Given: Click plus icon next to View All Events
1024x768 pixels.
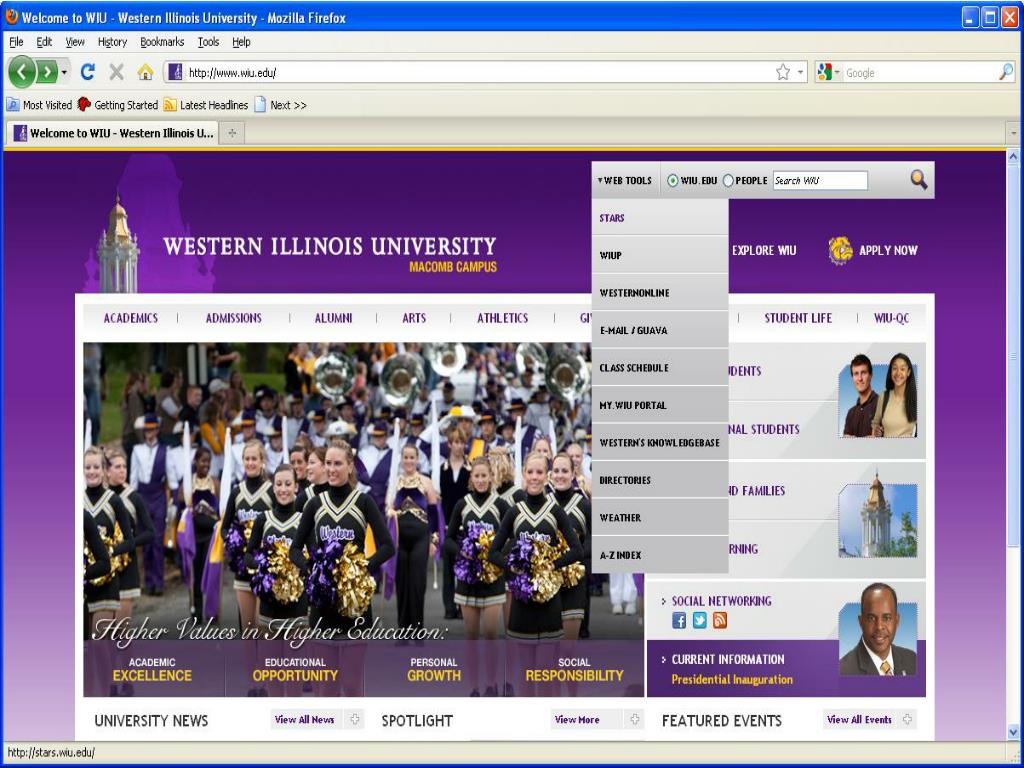Looking at the screenshot, I should coord(907,719).
